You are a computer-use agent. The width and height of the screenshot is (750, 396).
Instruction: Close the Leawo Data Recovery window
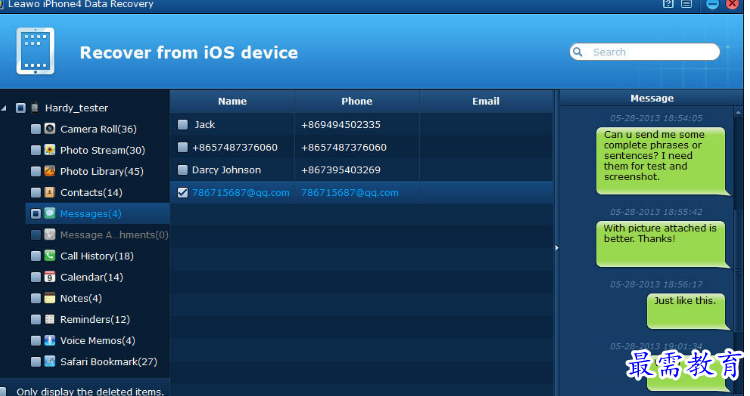click(x=732, y=4)
